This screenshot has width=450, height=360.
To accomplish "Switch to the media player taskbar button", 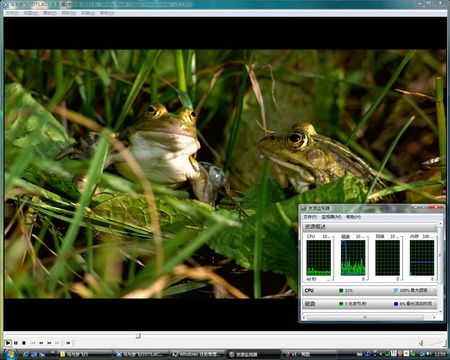I will pyautogui.click(x=141, y=354).
